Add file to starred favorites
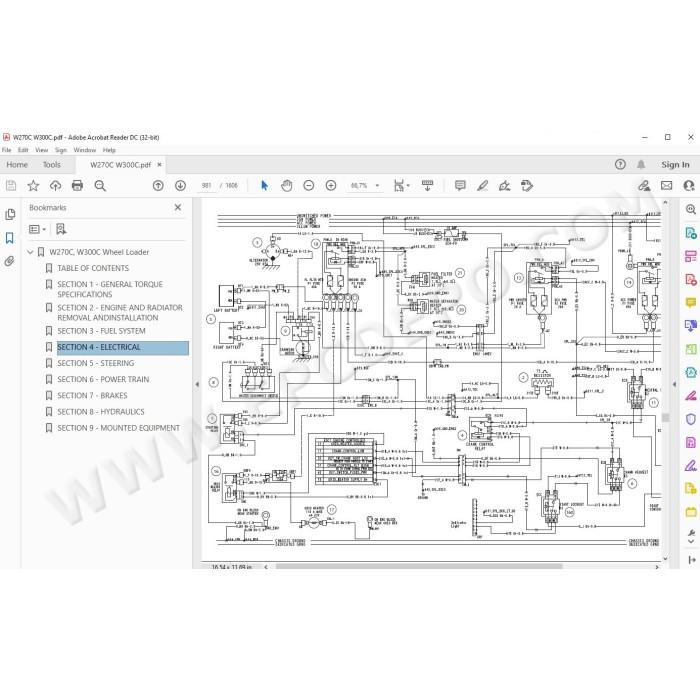The height and width of the screenshot is (700, 700). [x=33, y=185]
